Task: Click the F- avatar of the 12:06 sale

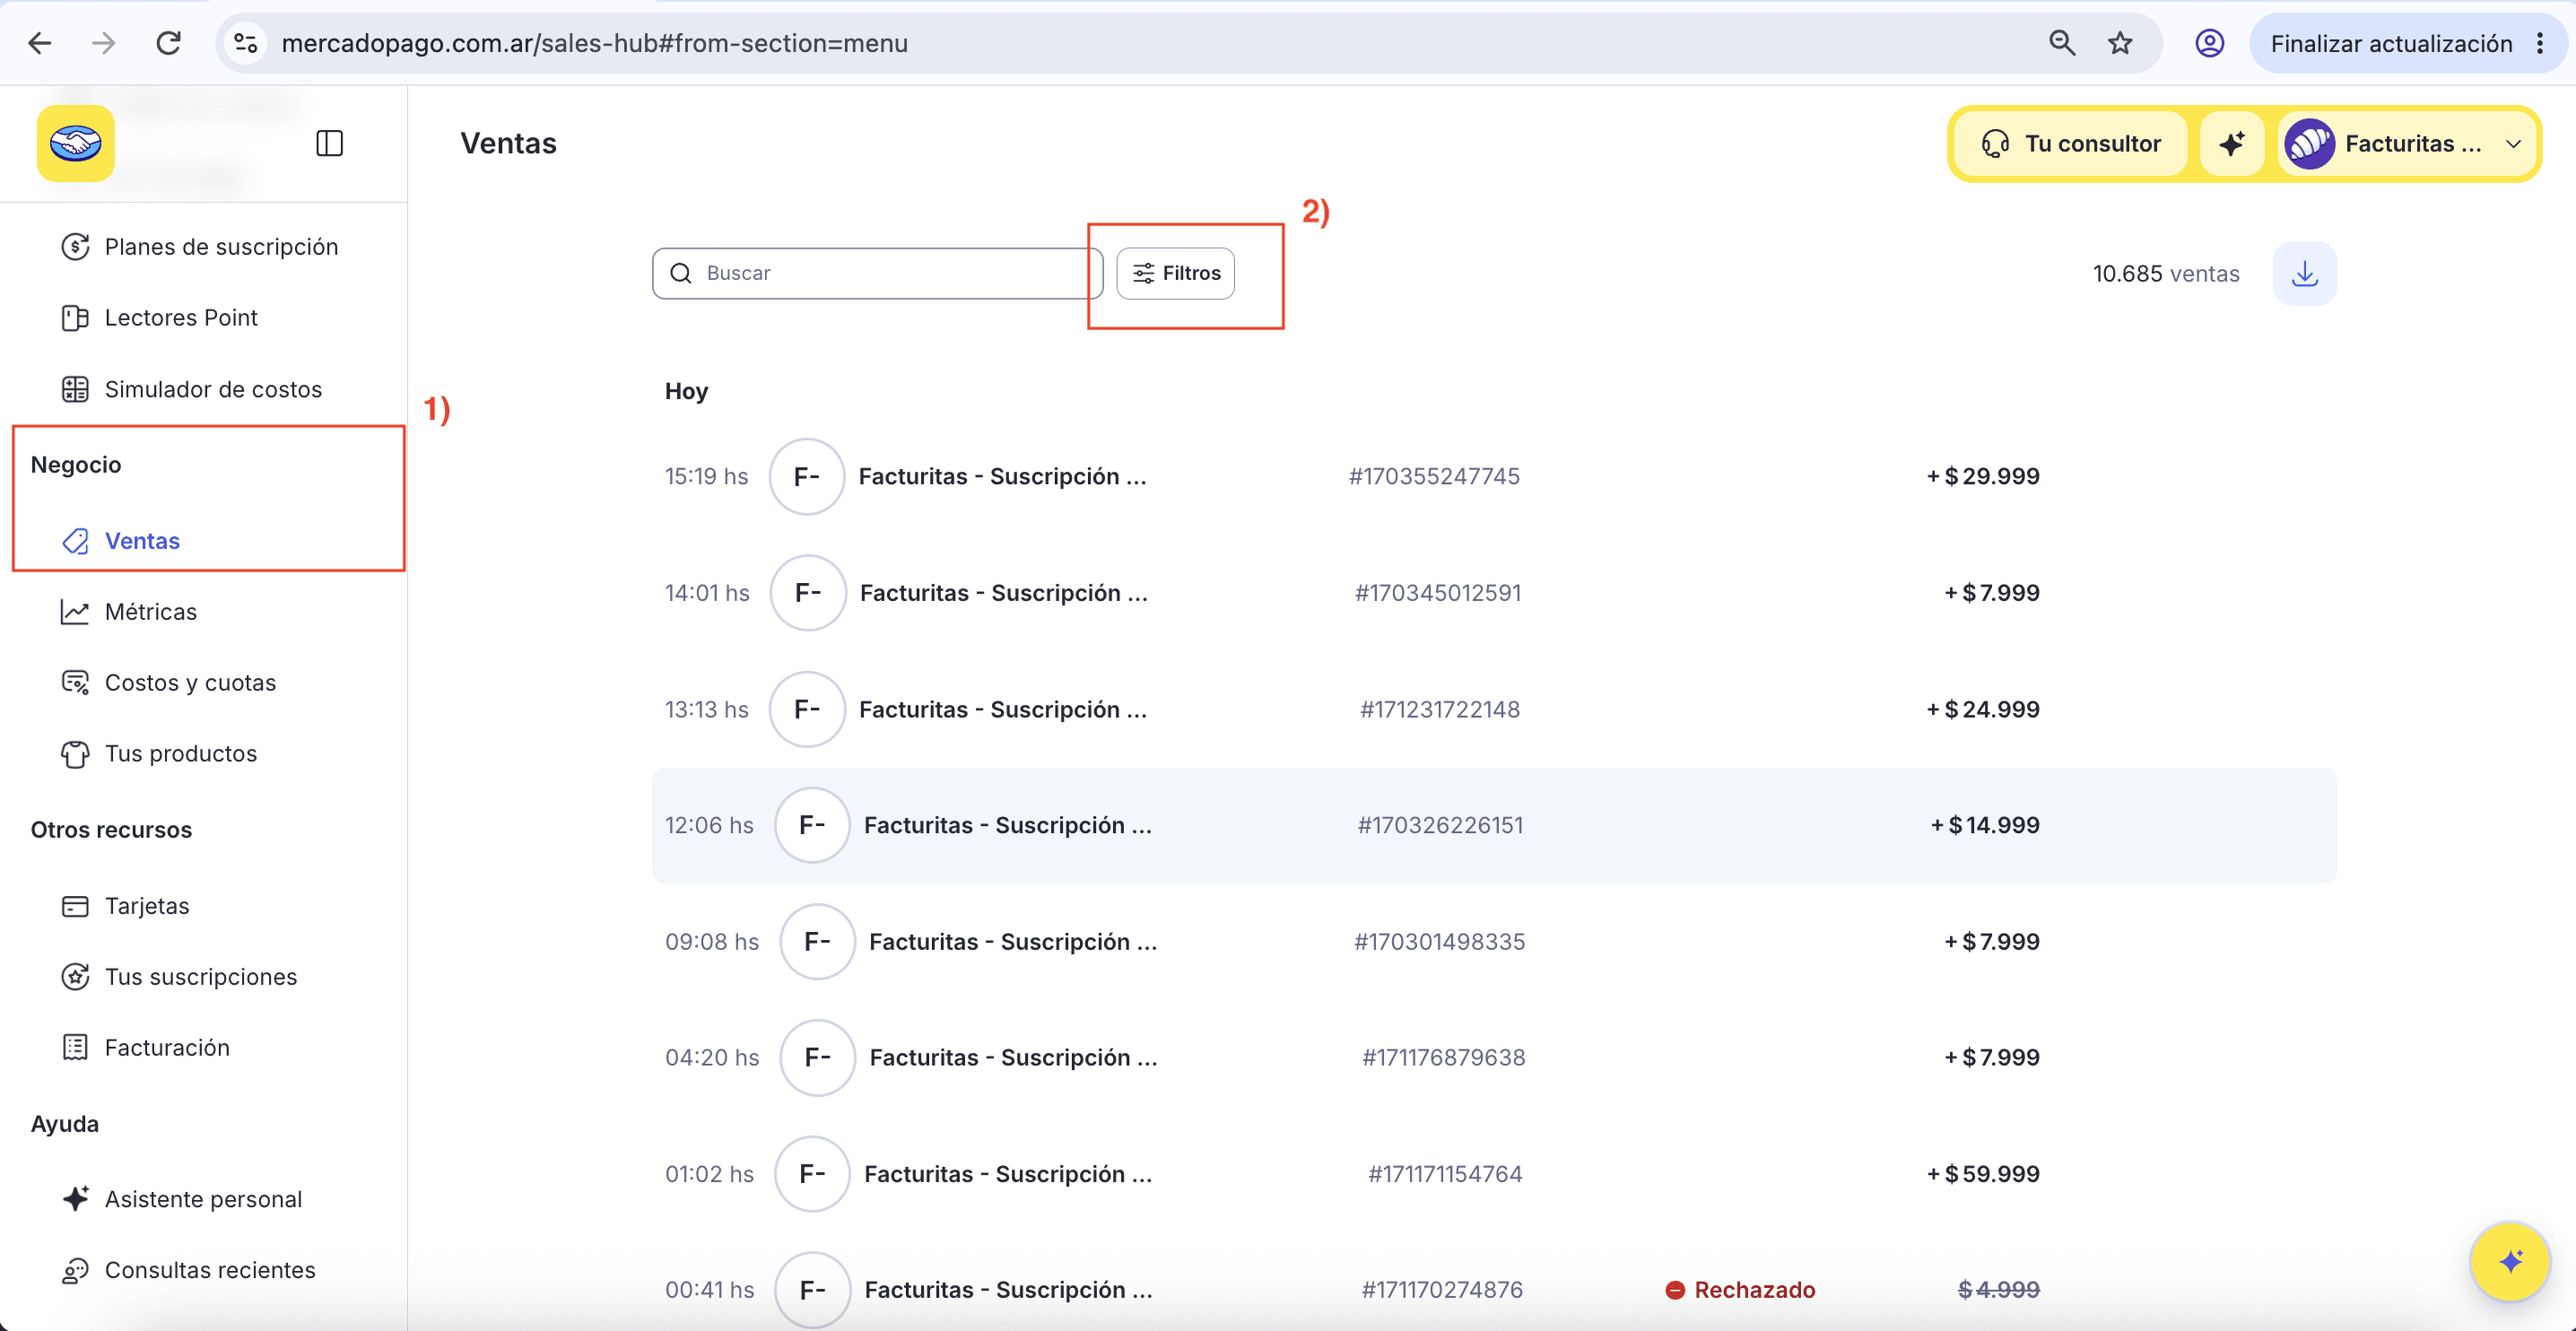Action: [812, 825]
